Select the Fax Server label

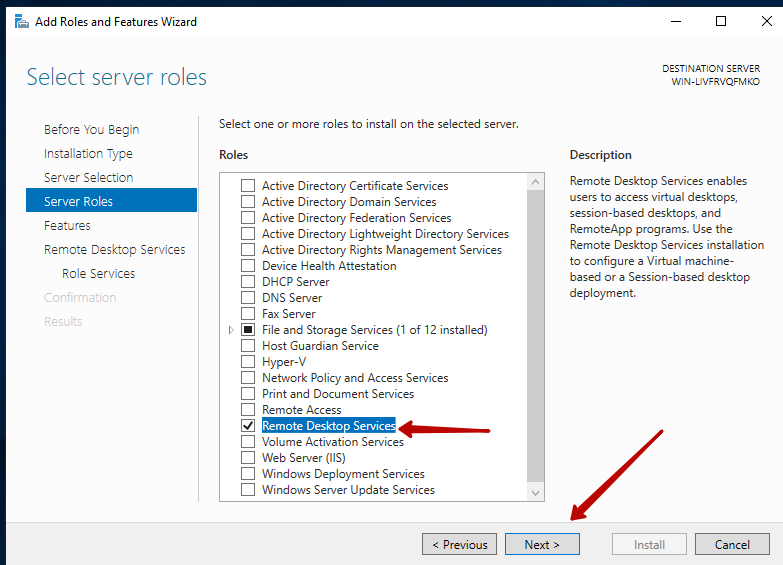289,314
